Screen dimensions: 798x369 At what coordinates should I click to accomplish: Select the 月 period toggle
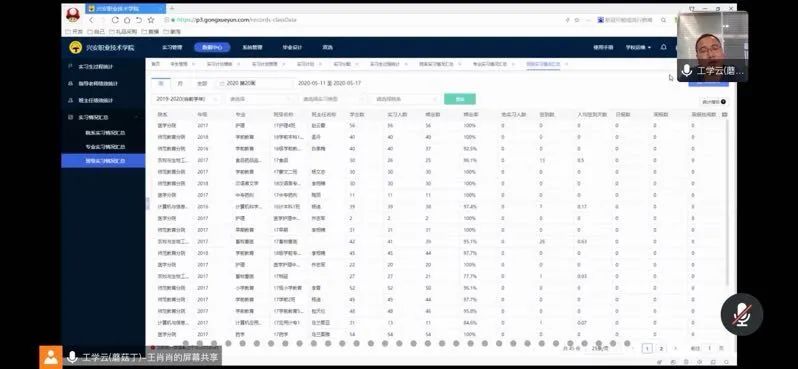[180, 83]
